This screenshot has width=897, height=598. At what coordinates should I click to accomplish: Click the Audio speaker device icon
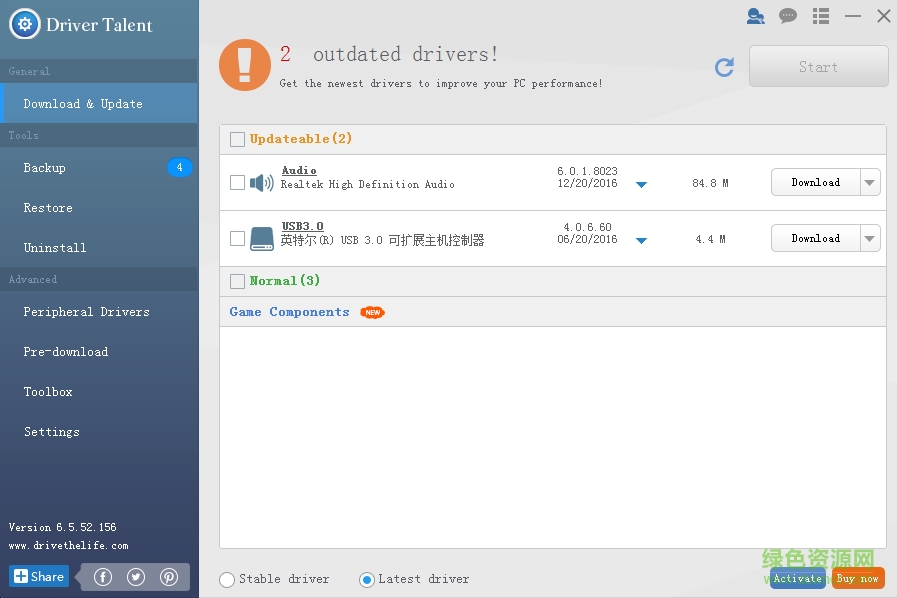(260, 182)
